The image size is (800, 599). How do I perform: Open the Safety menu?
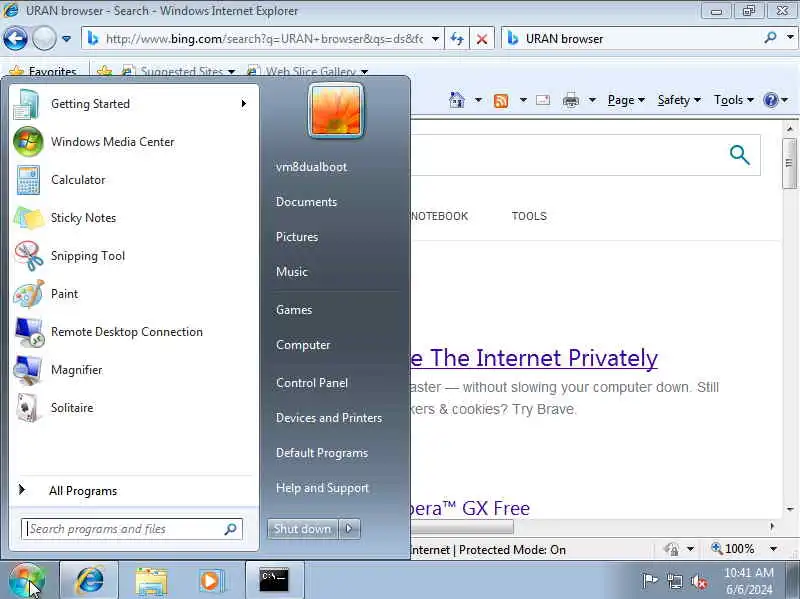pos(679,100)
